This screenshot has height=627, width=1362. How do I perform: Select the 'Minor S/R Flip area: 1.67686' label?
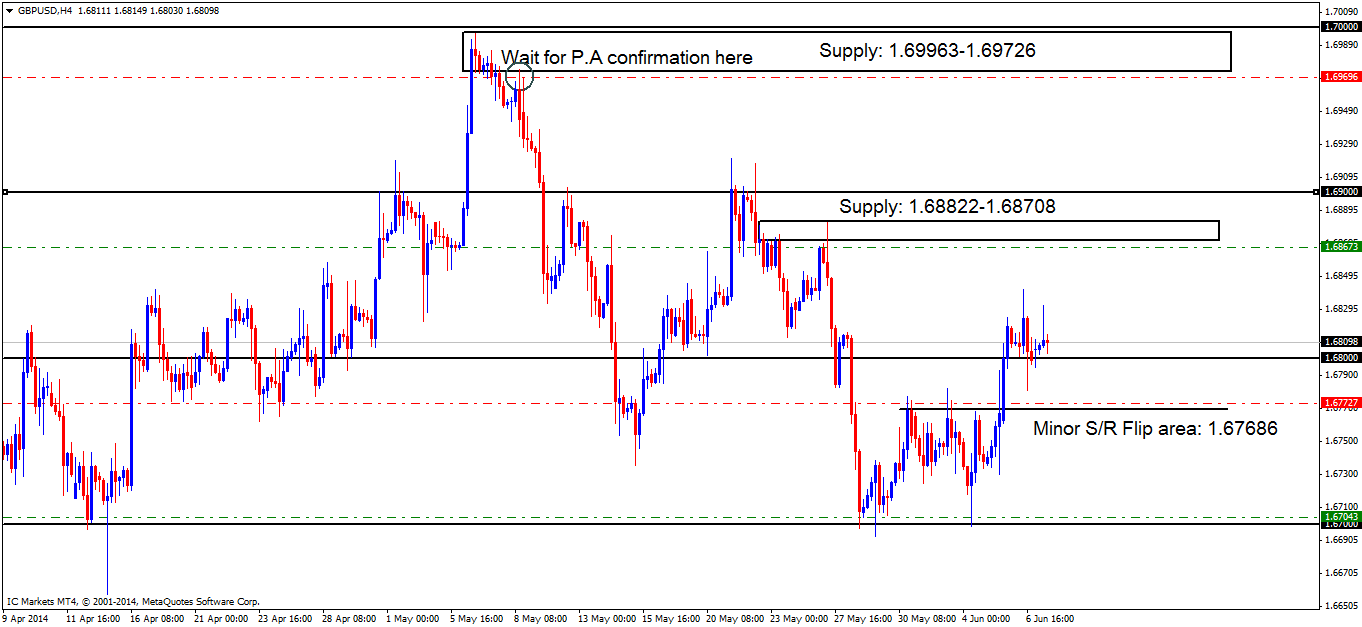(x=1155, y=428)
